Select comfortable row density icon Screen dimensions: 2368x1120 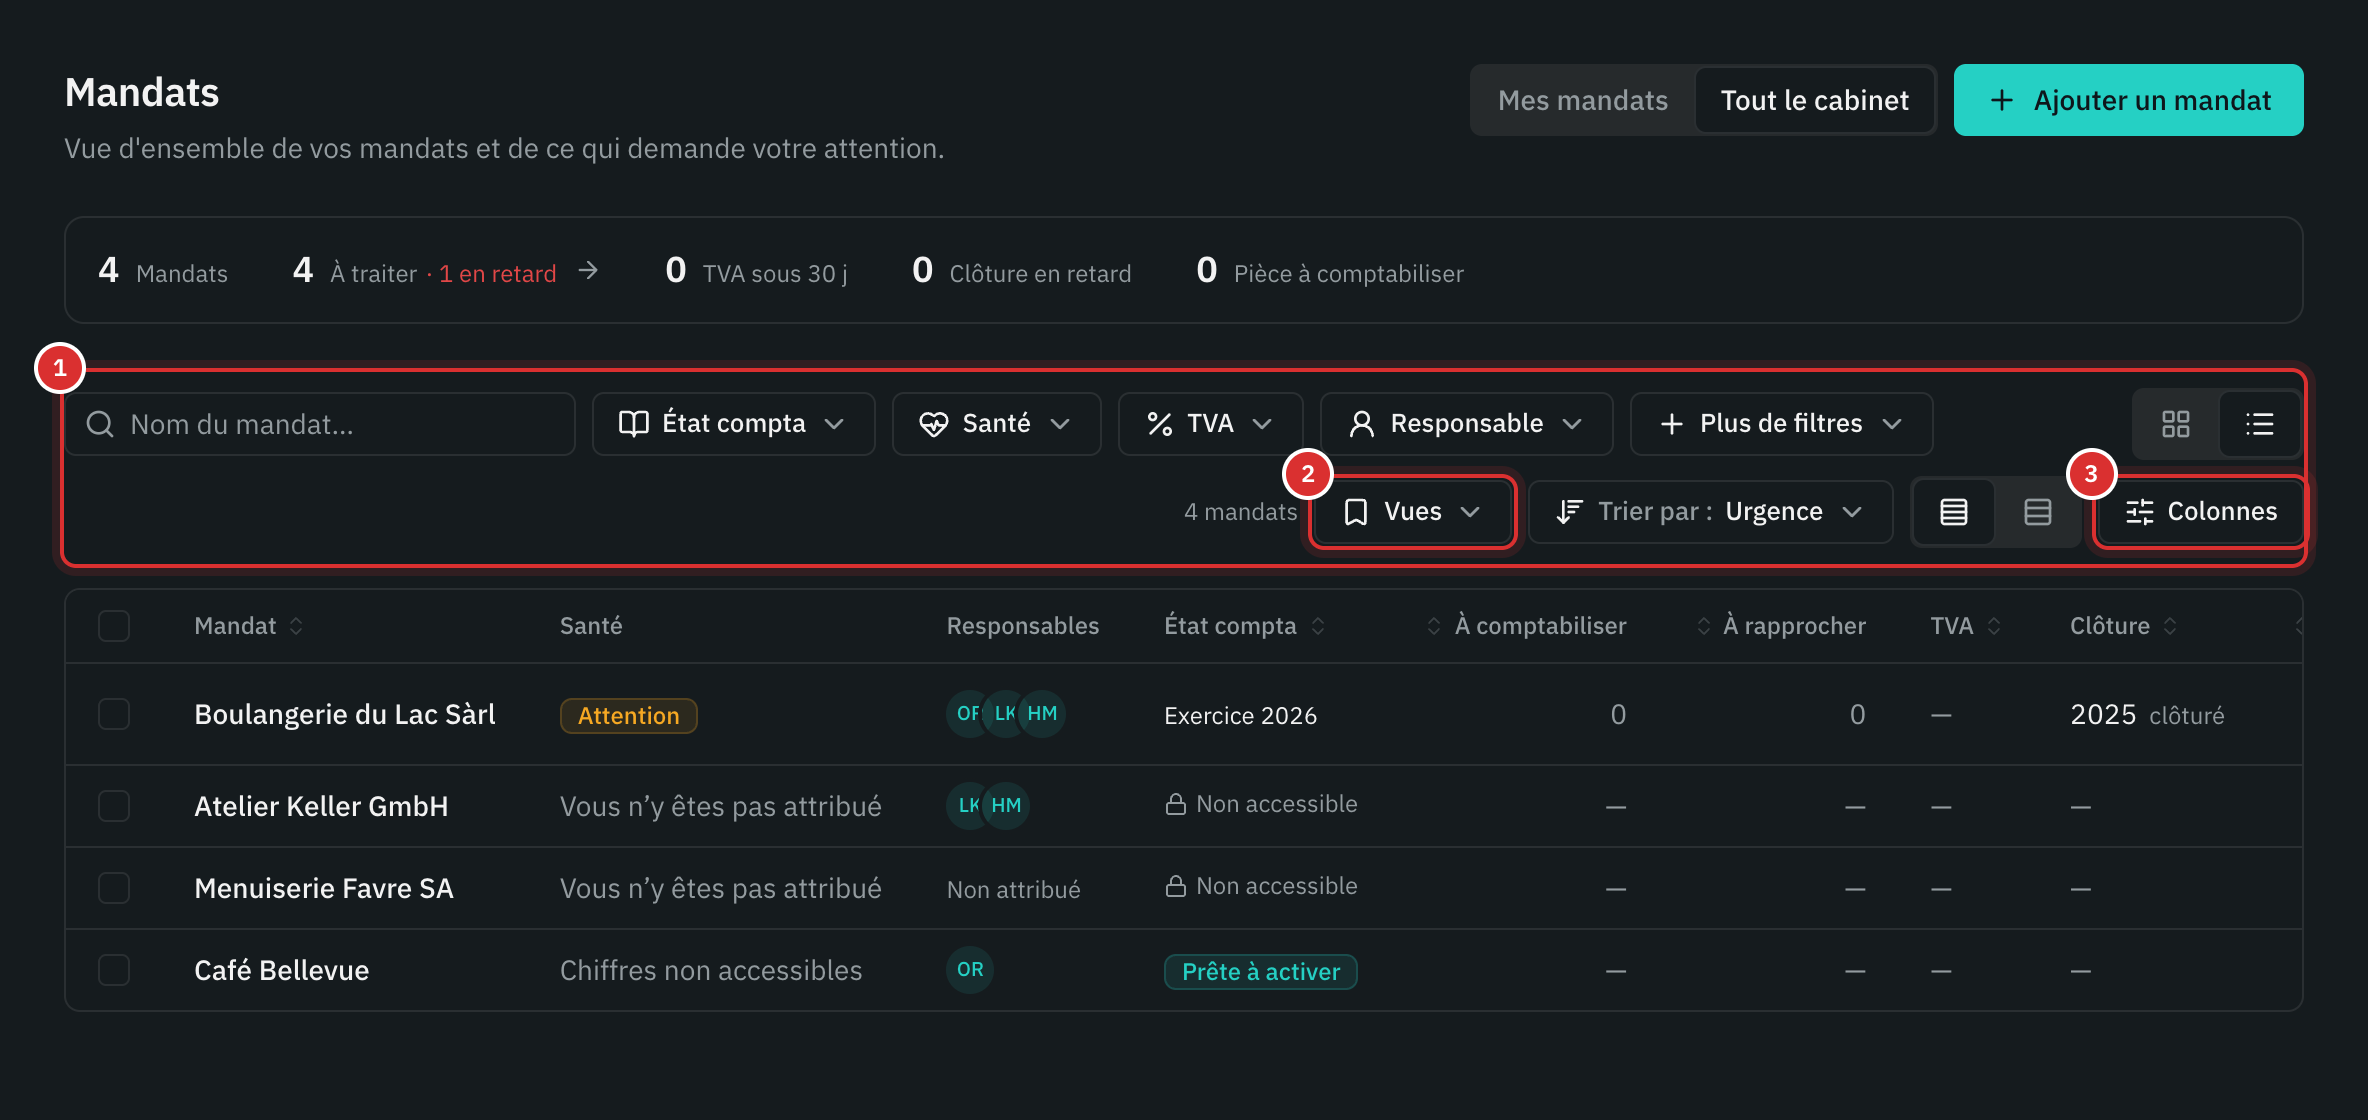pos(2037,512)
